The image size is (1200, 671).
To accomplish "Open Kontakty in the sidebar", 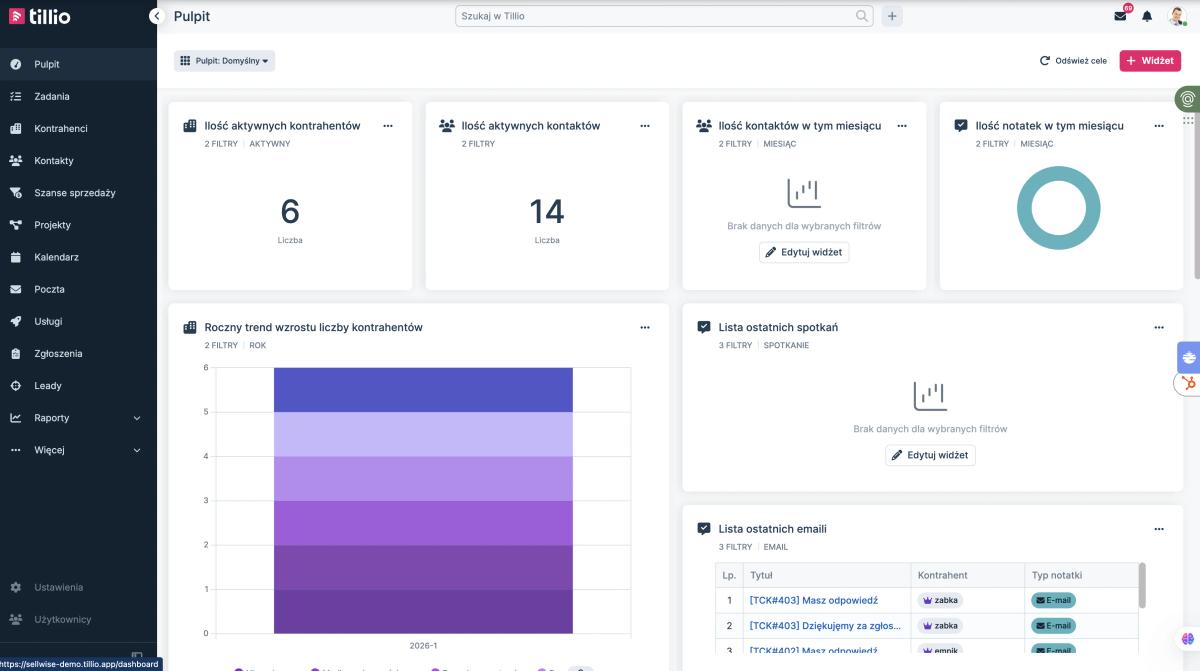I will [78, 160].
